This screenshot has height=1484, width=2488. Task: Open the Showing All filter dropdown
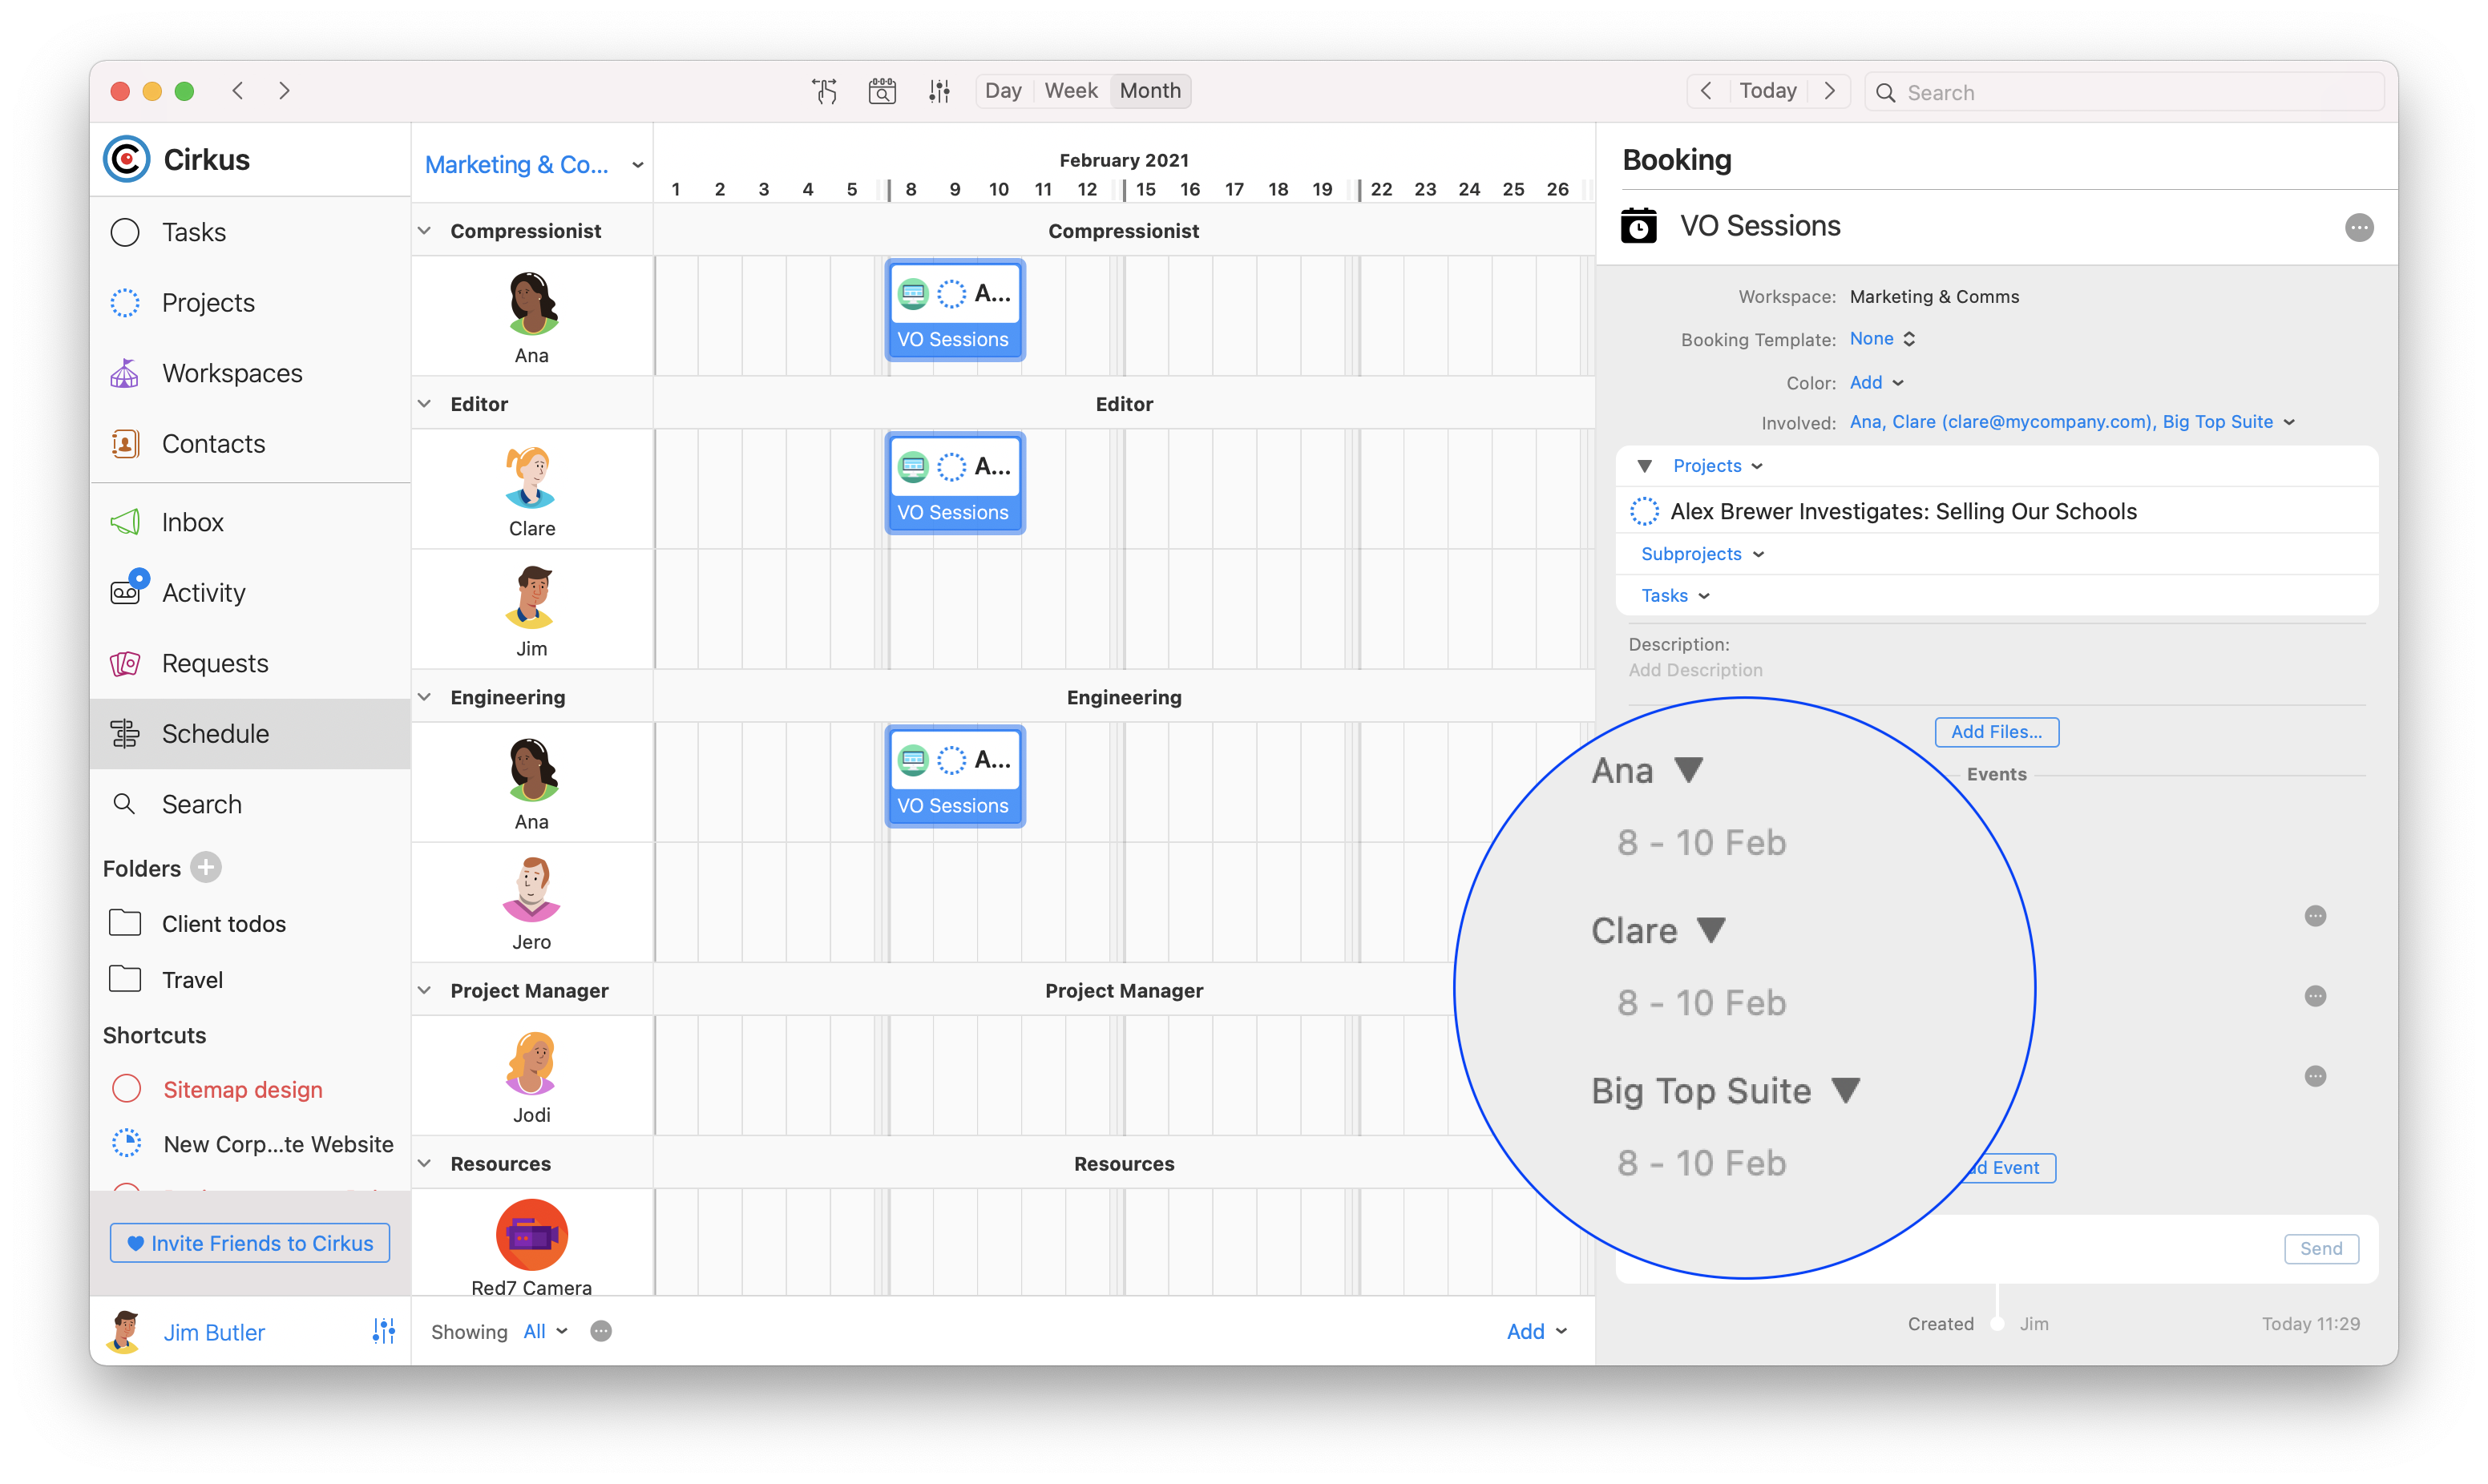tap(546, 1331)
